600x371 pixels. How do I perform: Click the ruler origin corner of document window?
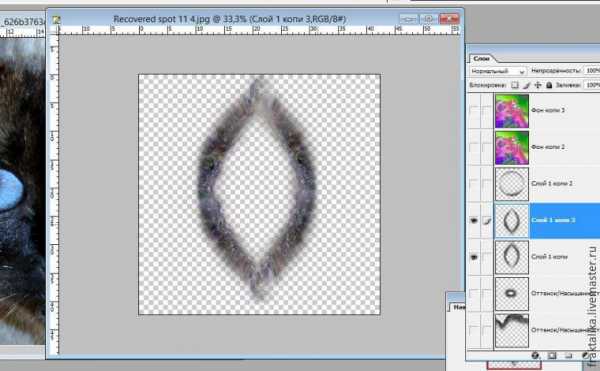pos(54,30)
